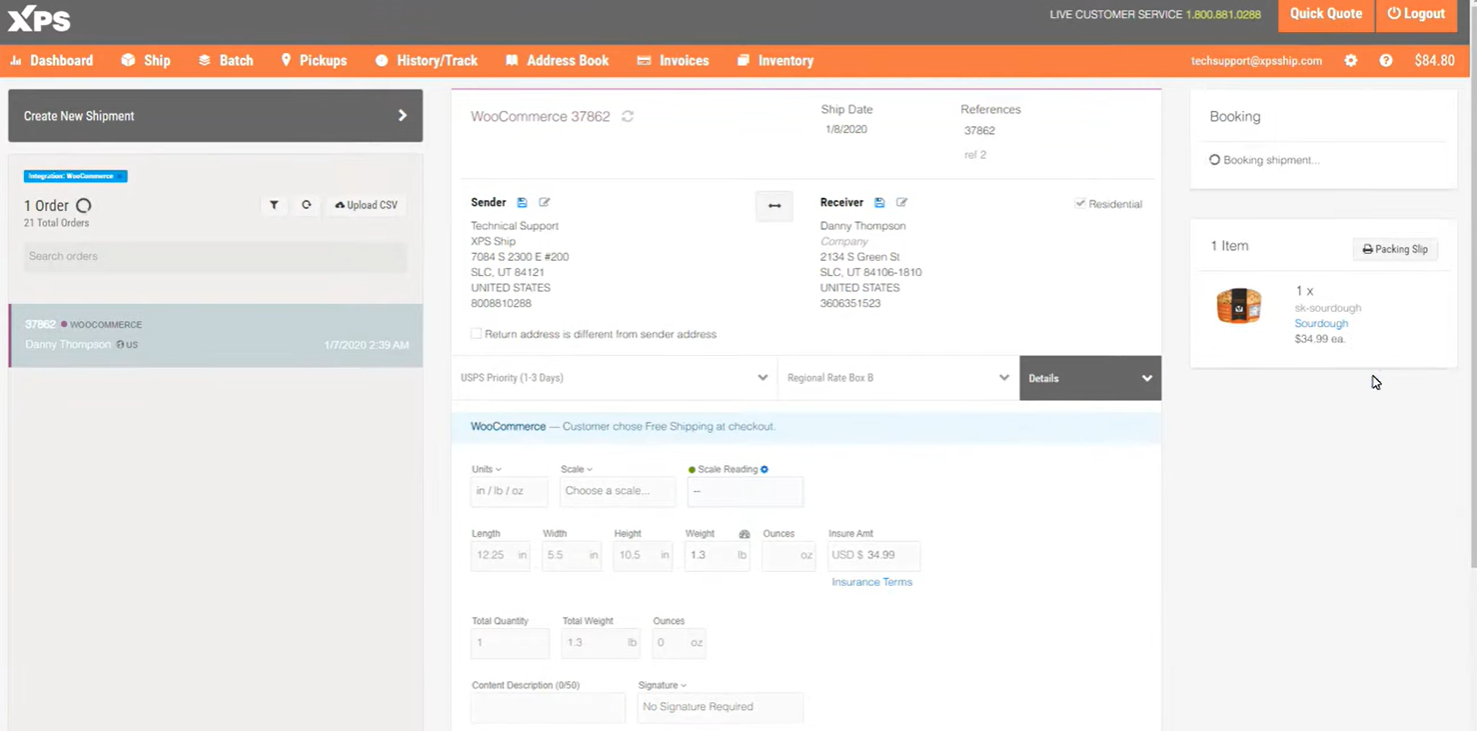Save sender address using the address book icon

(521, 202)
